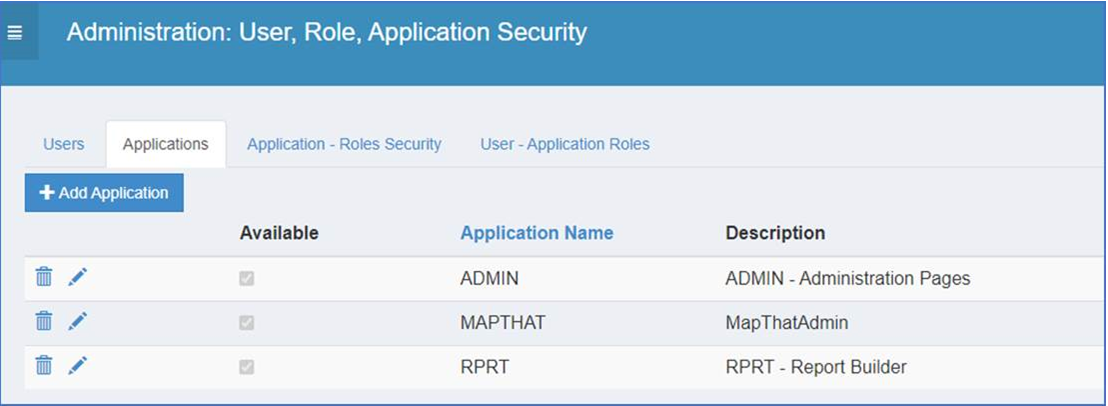Select the ADMIN application name cell
This screenshot has width=1108, height=406.
[x=489, y=278]
